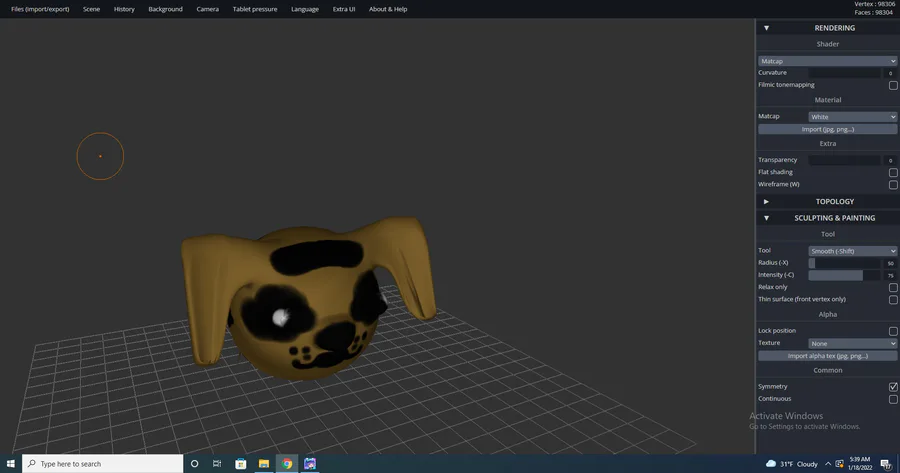
Task: Open the calendar app icon on taskbar
Action: click(310, 464)
